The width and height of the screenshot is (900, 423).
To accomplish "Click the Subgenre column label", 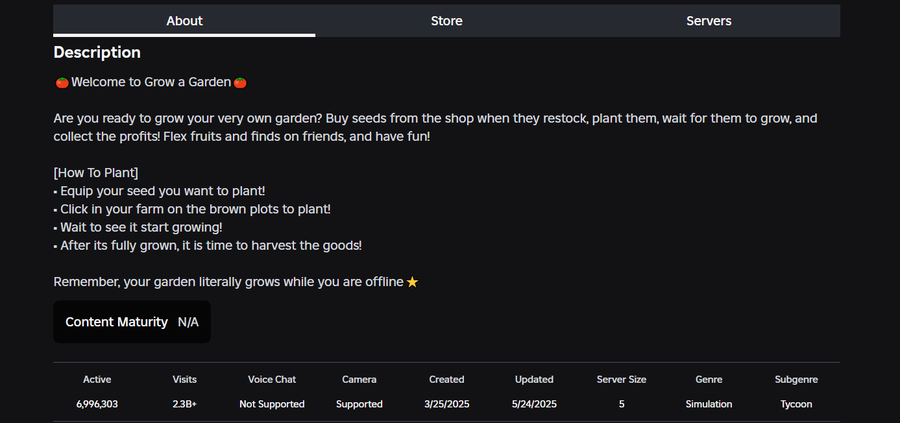I will click(796, 379).
